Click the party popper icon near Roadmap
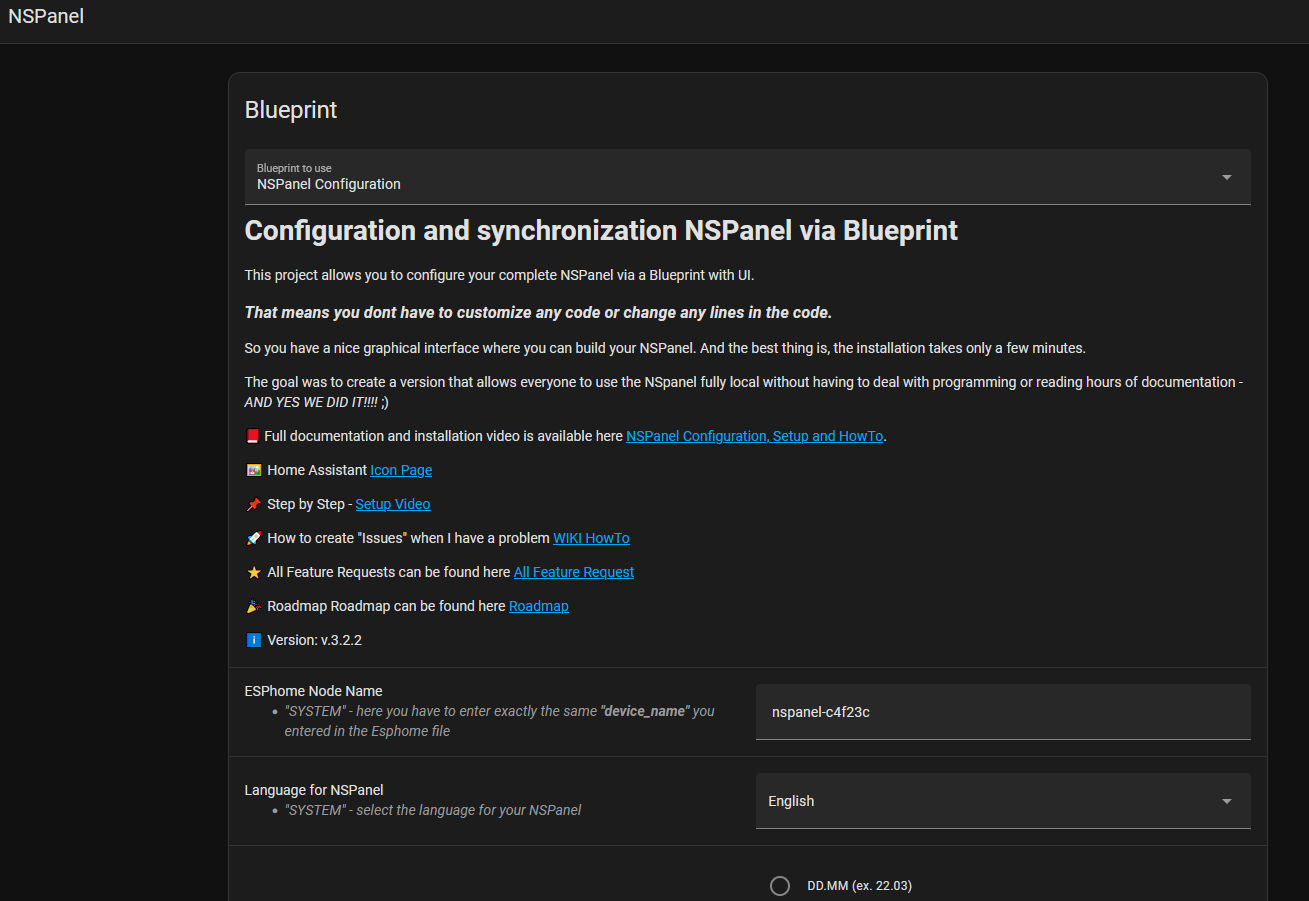The image size is (1309, 901). (x=253, y=606)
